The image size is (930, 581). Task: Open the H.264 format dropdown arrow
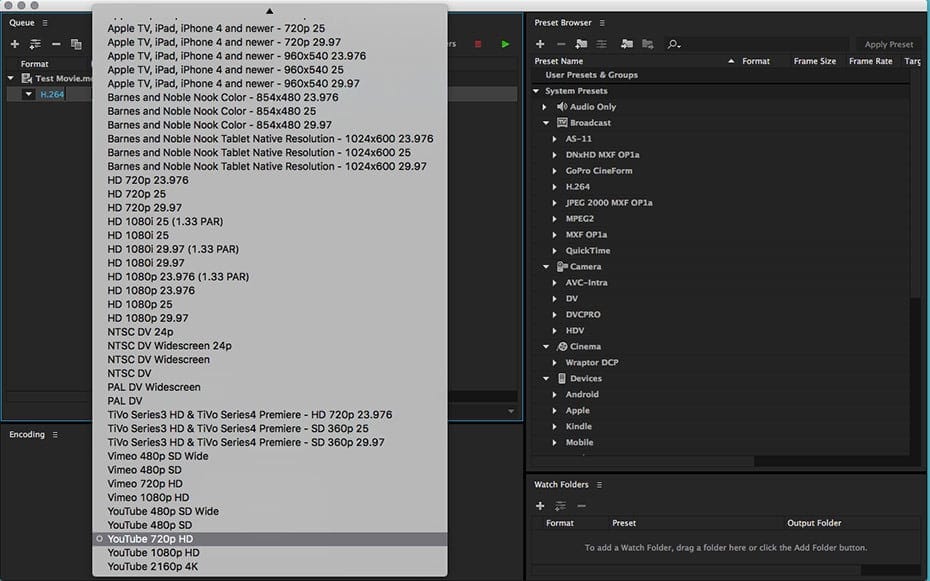[29, 94]
